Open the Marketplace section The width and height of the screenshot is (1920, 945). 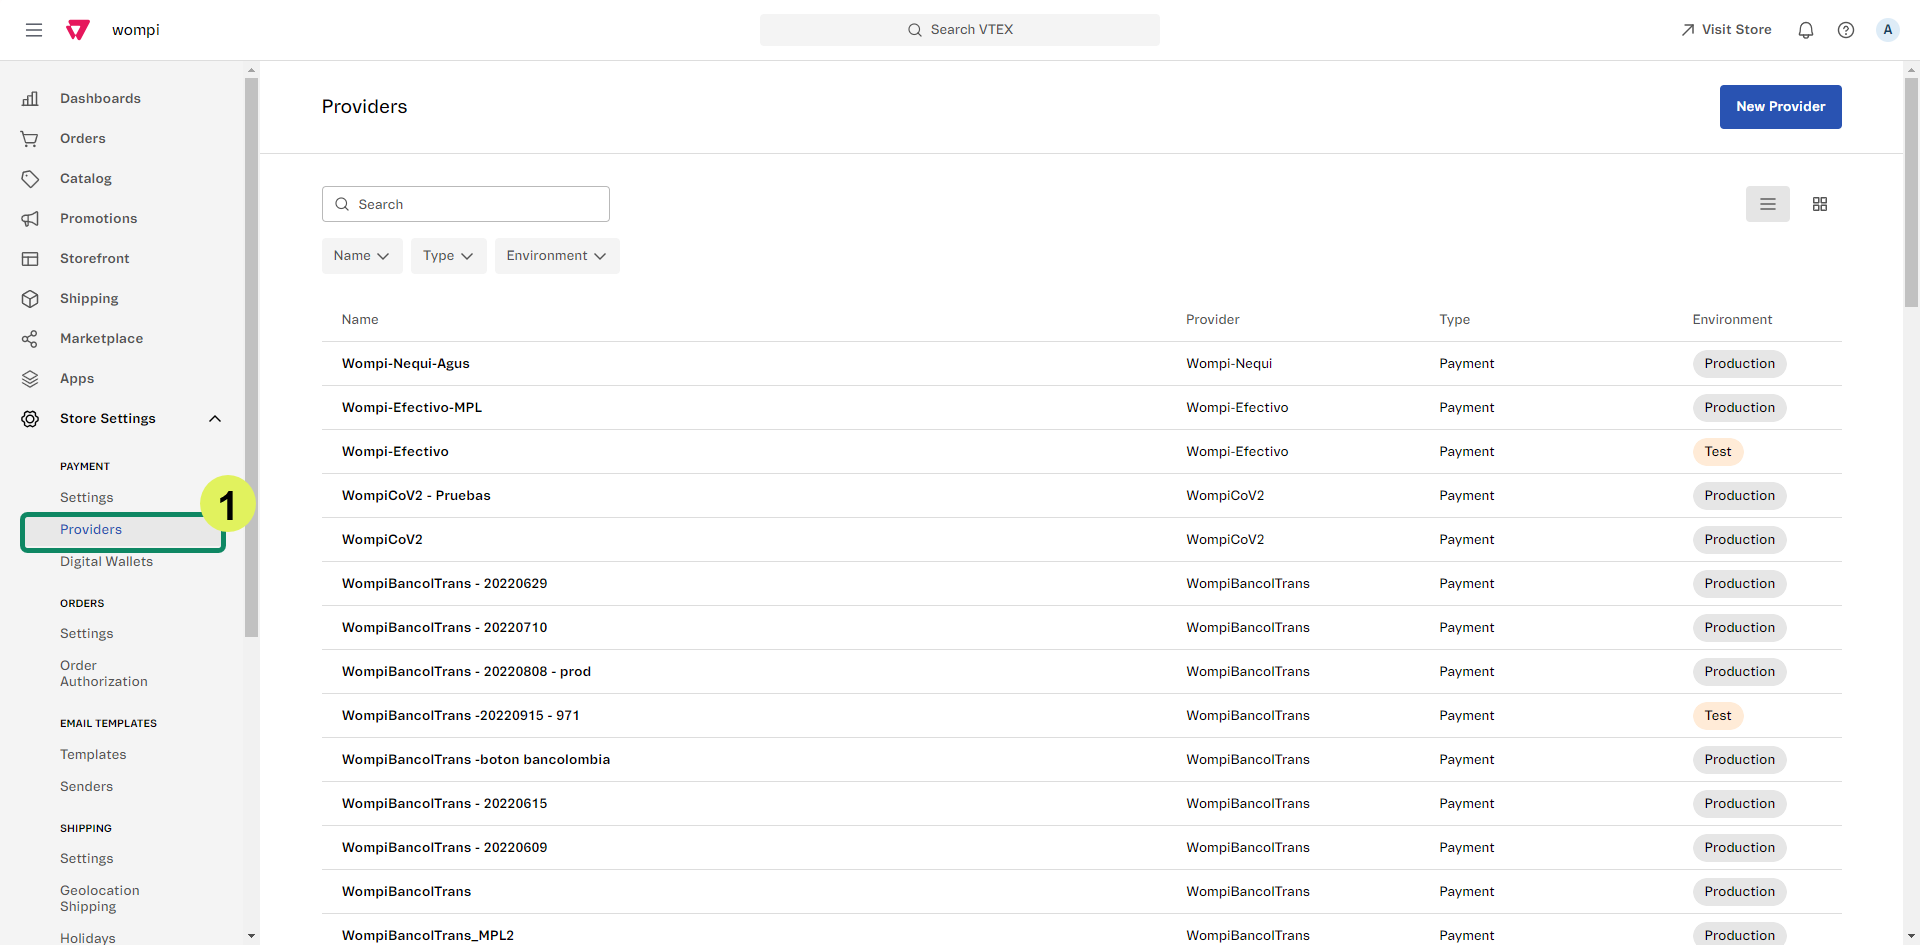click(102, 338)
